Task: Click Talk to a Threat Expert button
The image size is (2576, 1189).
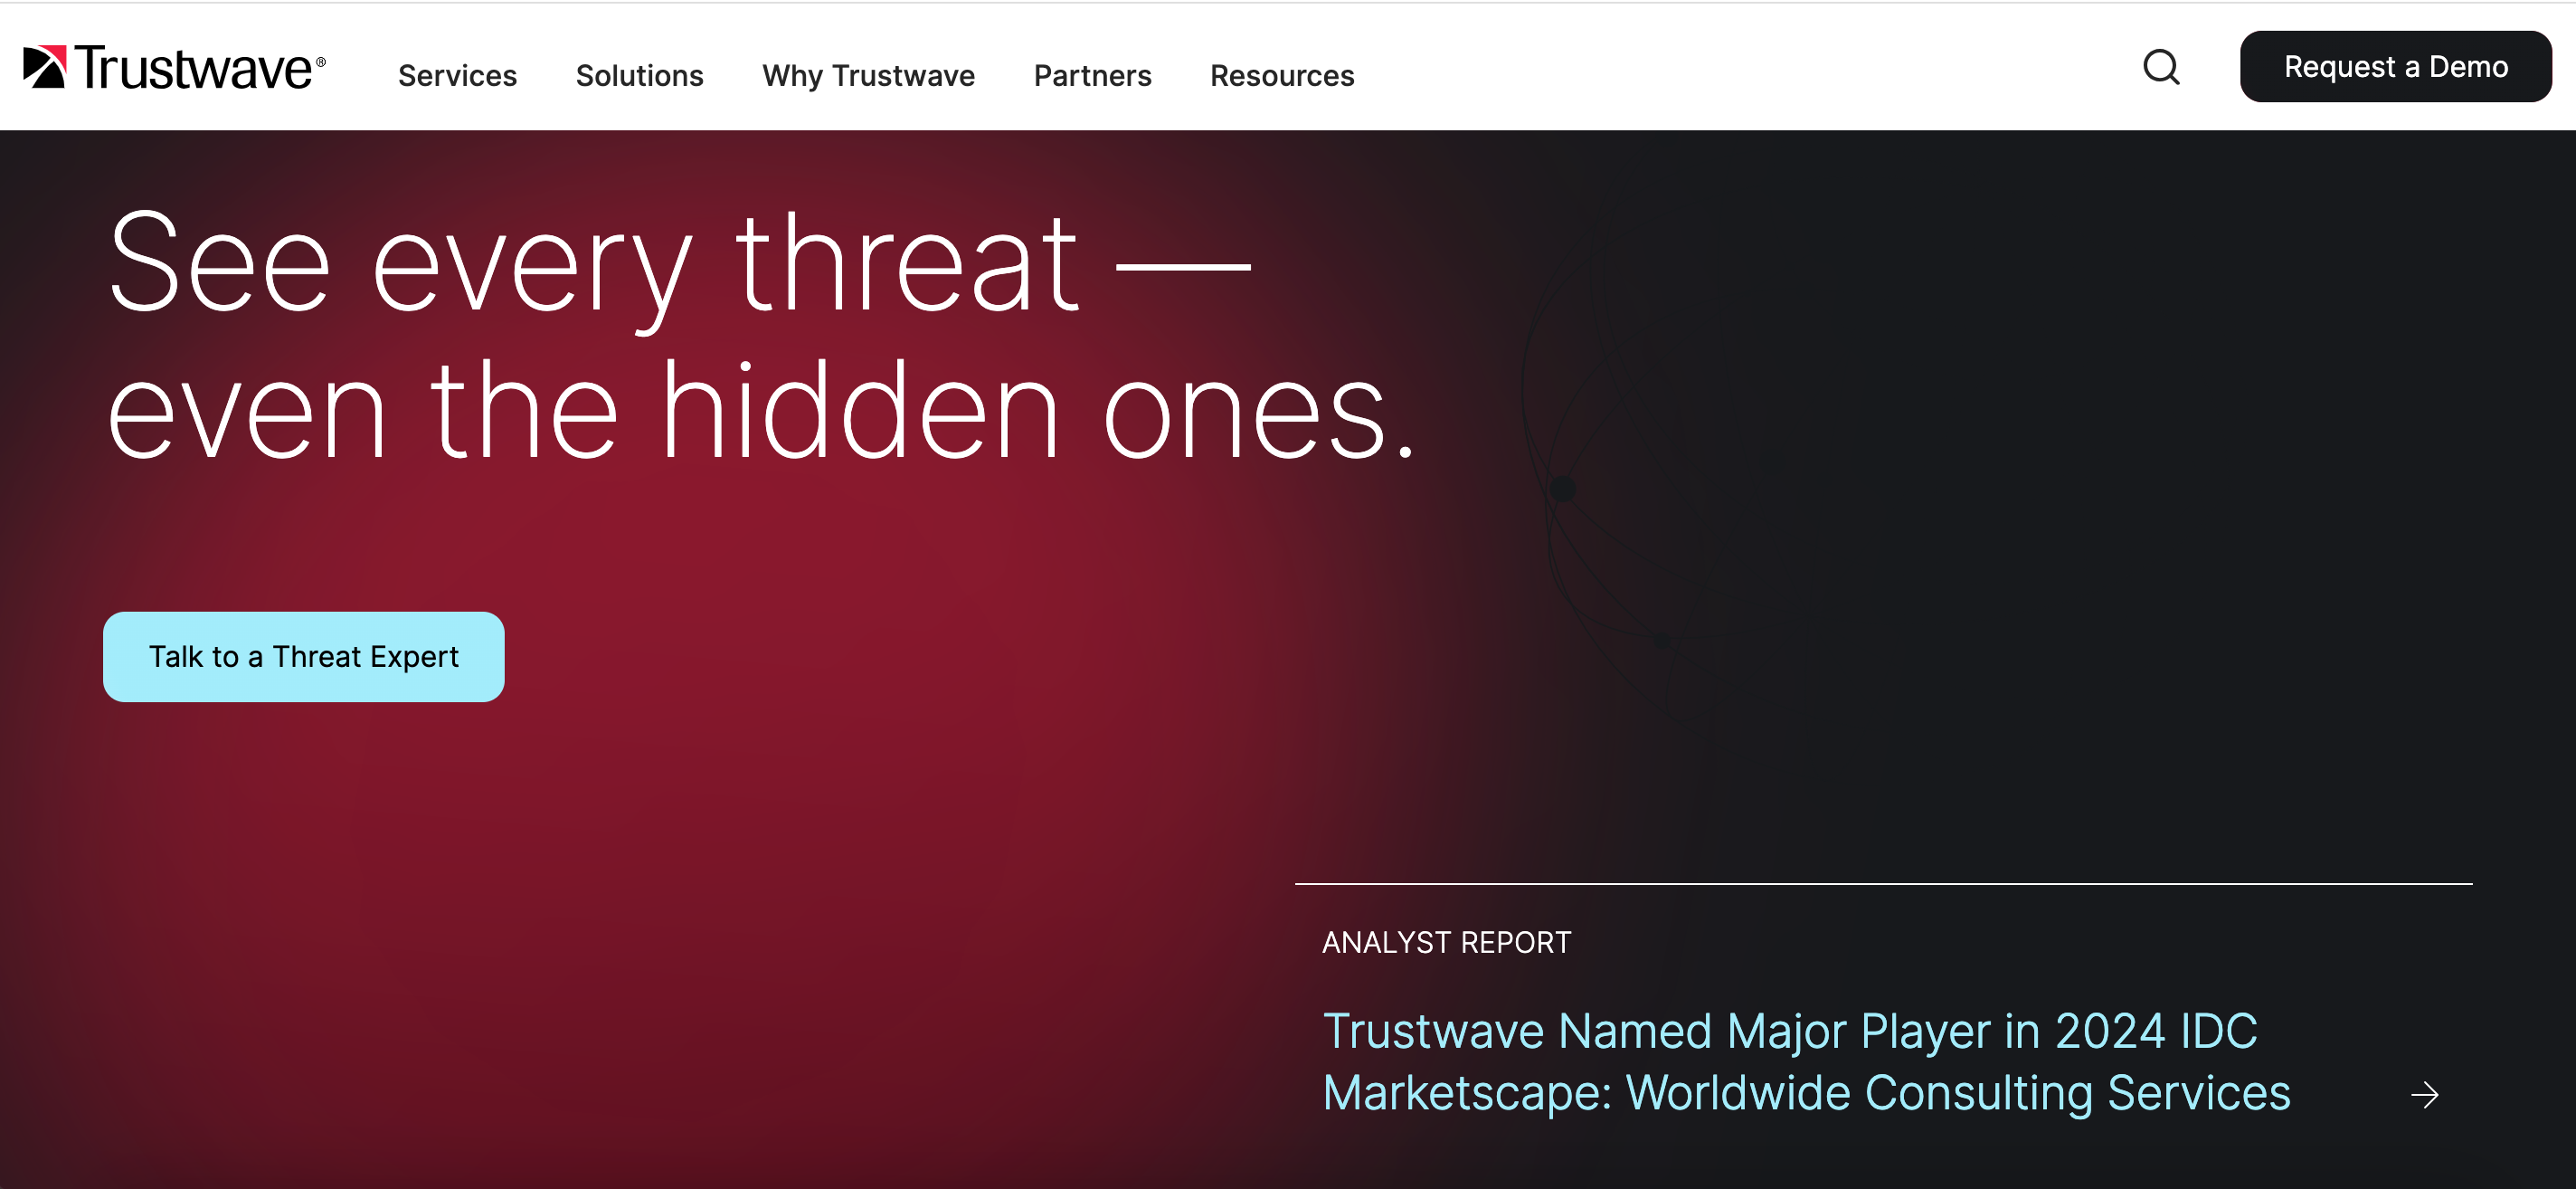Action: (x=304, y=656)
